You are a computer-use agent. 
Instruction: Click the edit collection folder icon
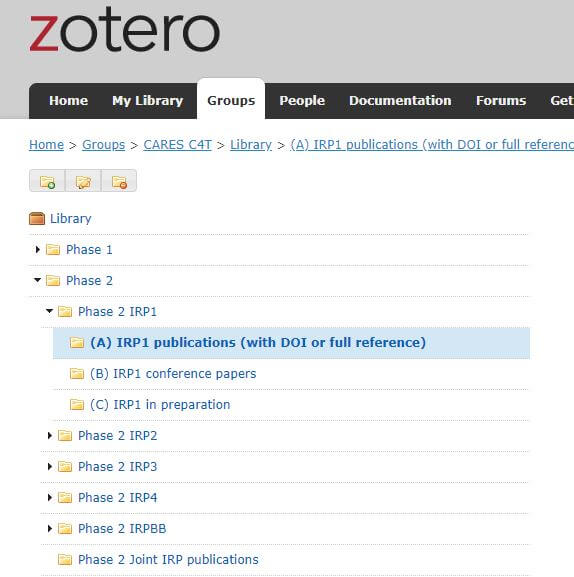83,181
